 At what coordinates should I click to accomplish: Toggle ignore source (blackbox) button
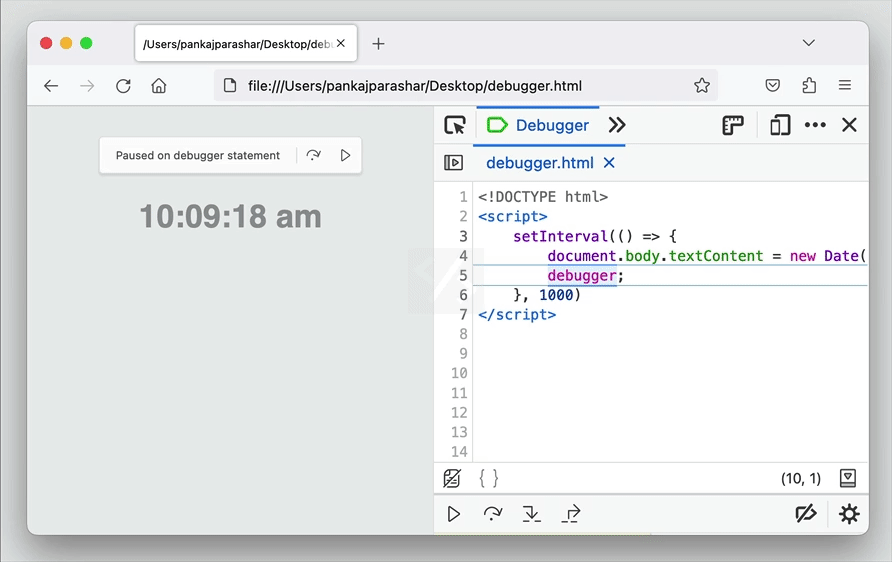tap(452, 478)
